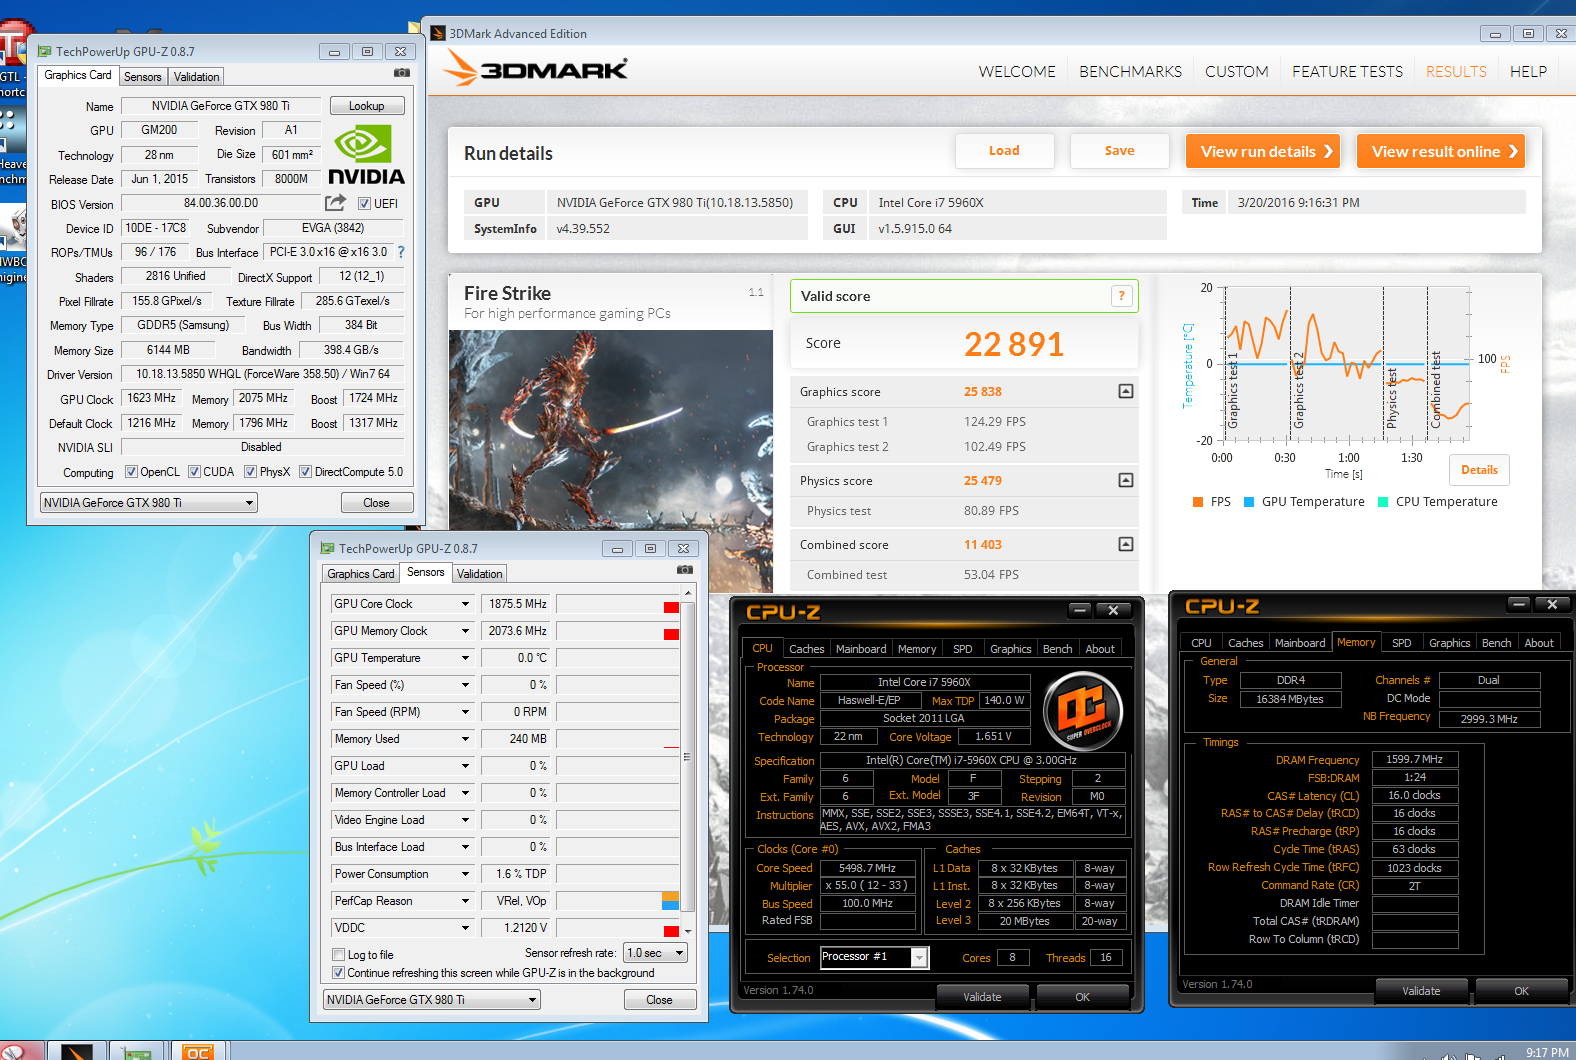Click the CPU-Z OC badge logo
1576x1060 pixels.
tap(1083, 711)
